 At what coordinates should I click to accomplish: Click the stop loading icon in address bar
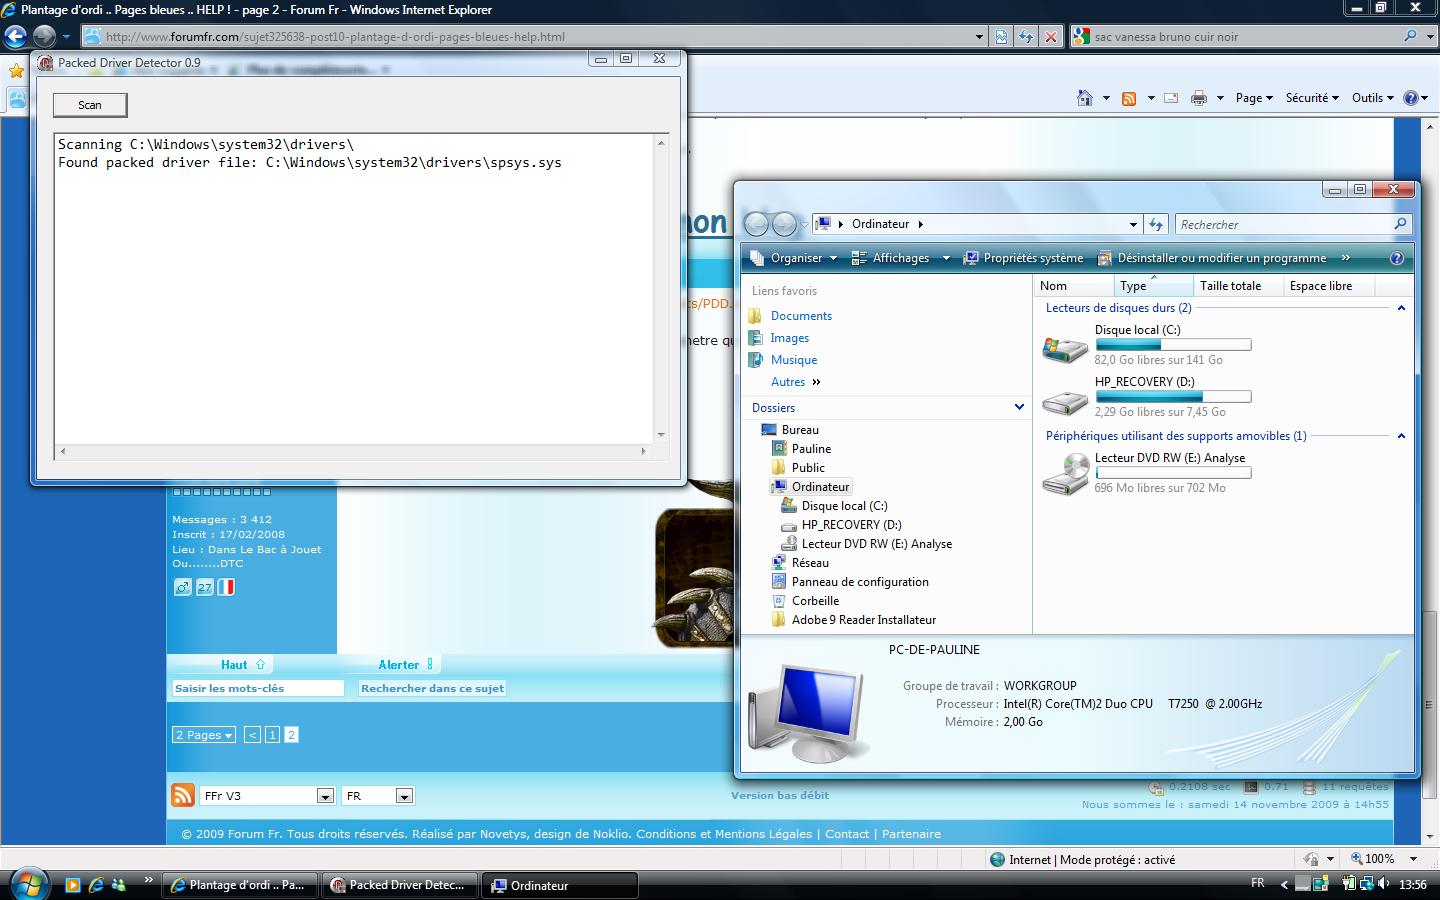click(x=1051, y=37)
